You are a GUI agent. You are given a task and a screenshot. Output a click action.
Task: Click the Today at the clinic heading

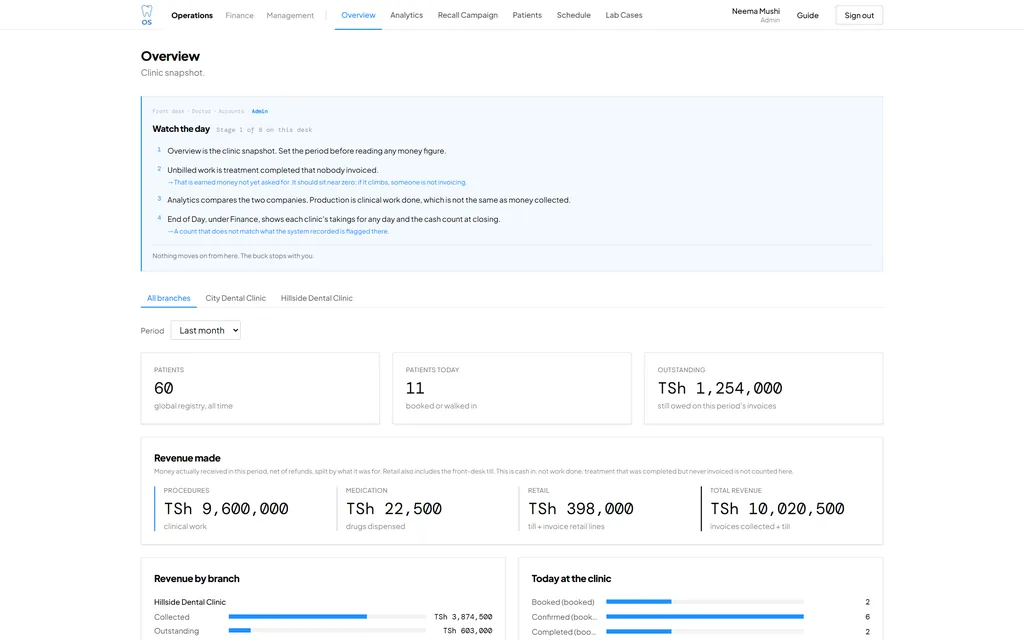(571, 579)
